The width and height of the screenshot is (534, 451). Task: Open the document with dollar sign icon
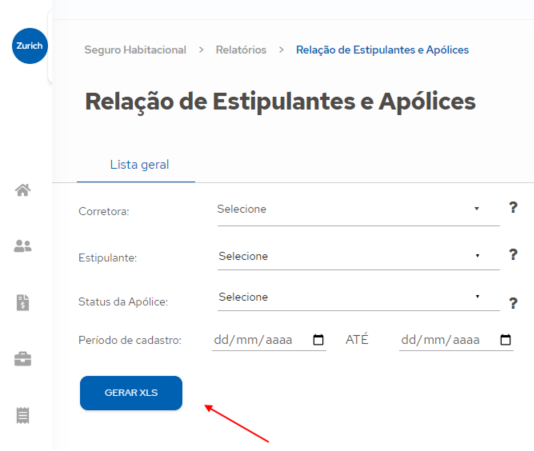[x=23, y=302]
